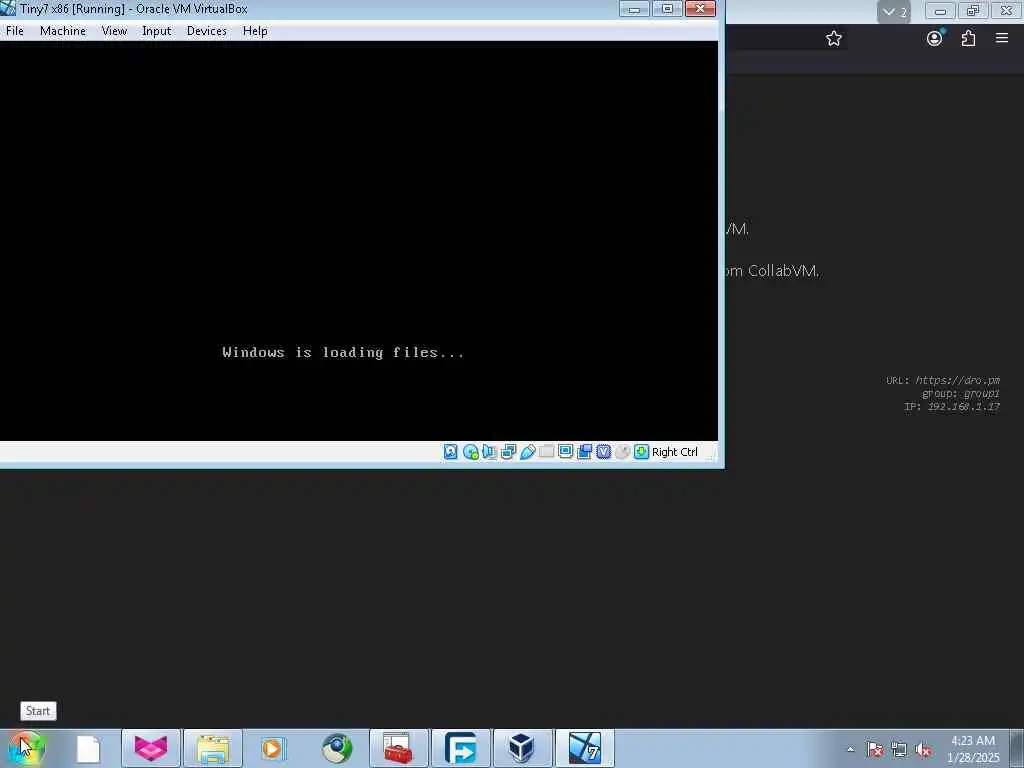Show hidden tray icons arrow
1024x768 pixels.
850,750
